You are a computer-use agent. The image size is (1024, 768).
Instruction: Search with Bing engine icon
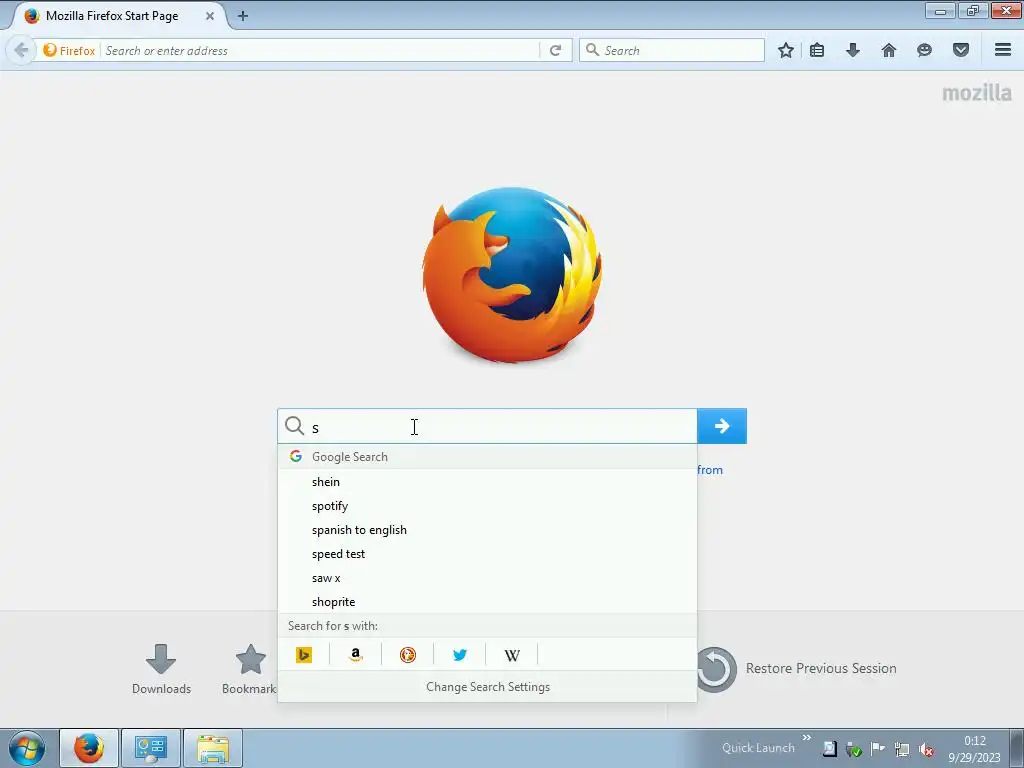click(304, 654)
